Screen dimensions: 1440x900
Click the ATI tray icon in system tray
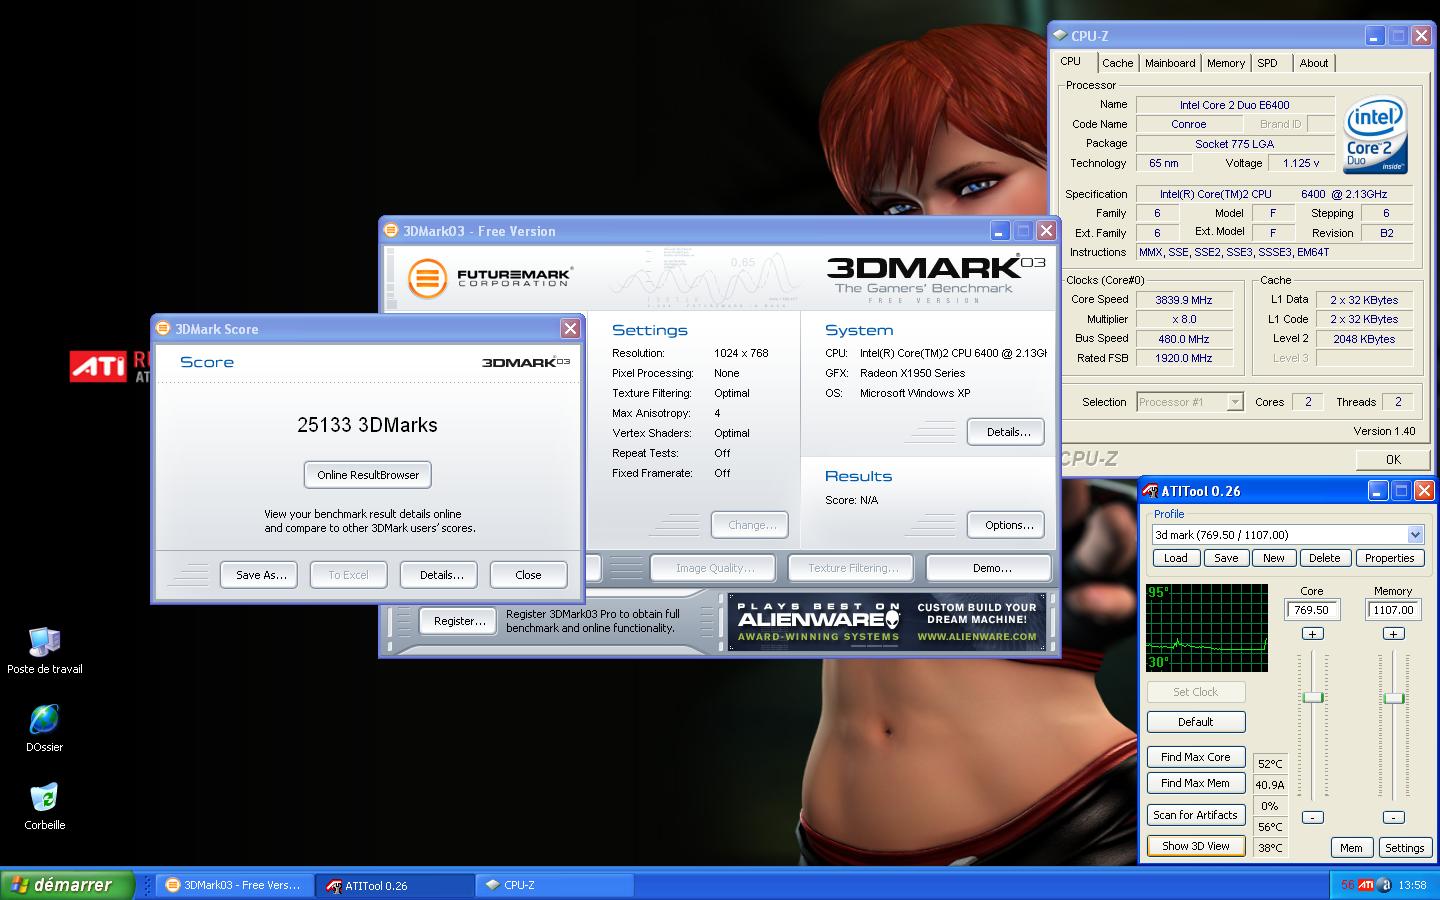(x=1365, y=884)
